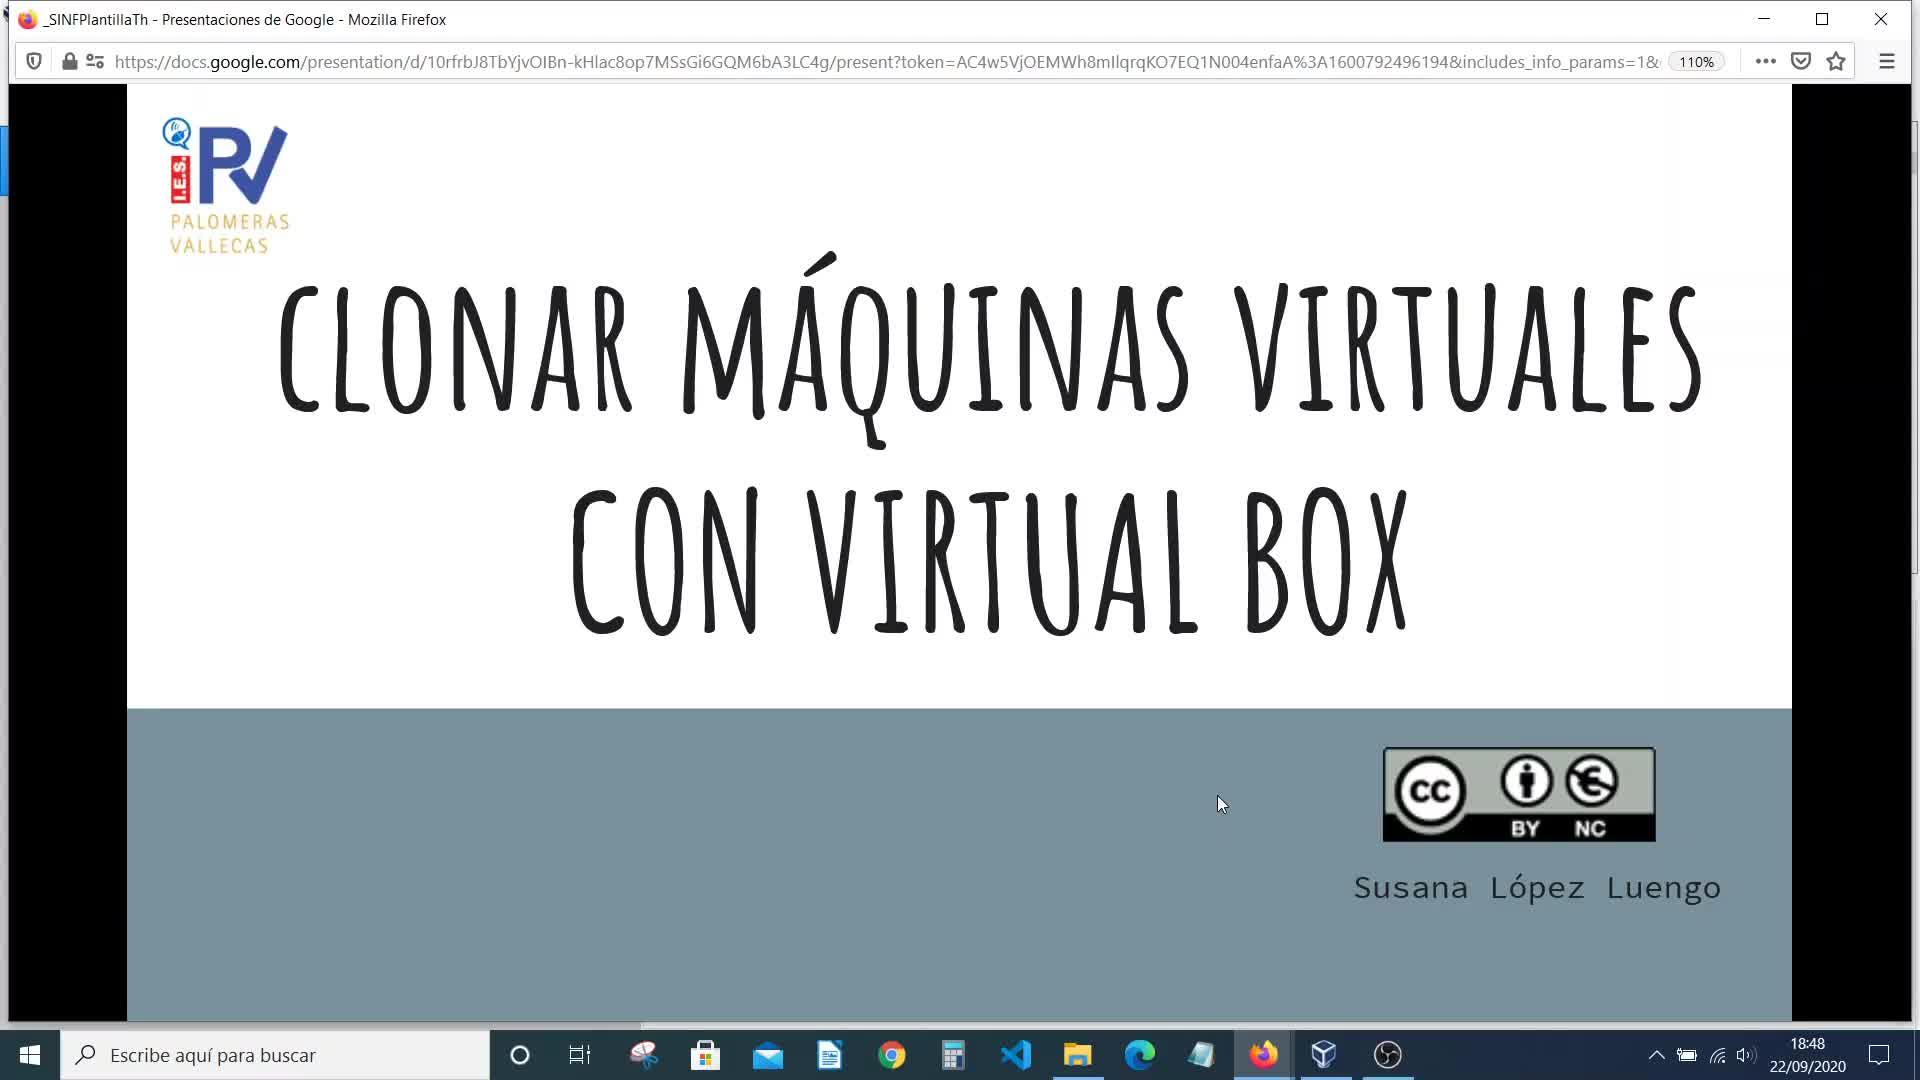Save page to Pocket
This screenshot has height=1080, width=1920.
click(x=1801, y=61)
